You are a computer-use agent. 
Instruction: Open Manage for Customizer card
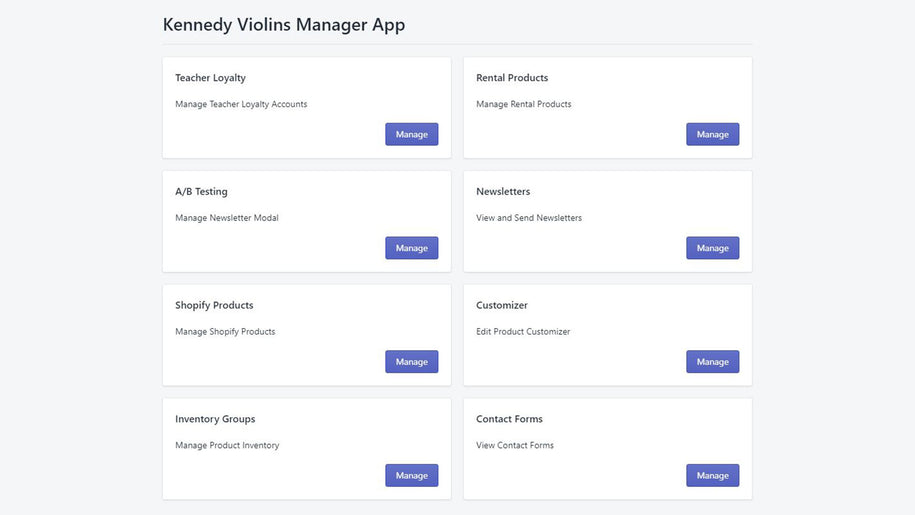pyautogui.click(x=713, y=362)
